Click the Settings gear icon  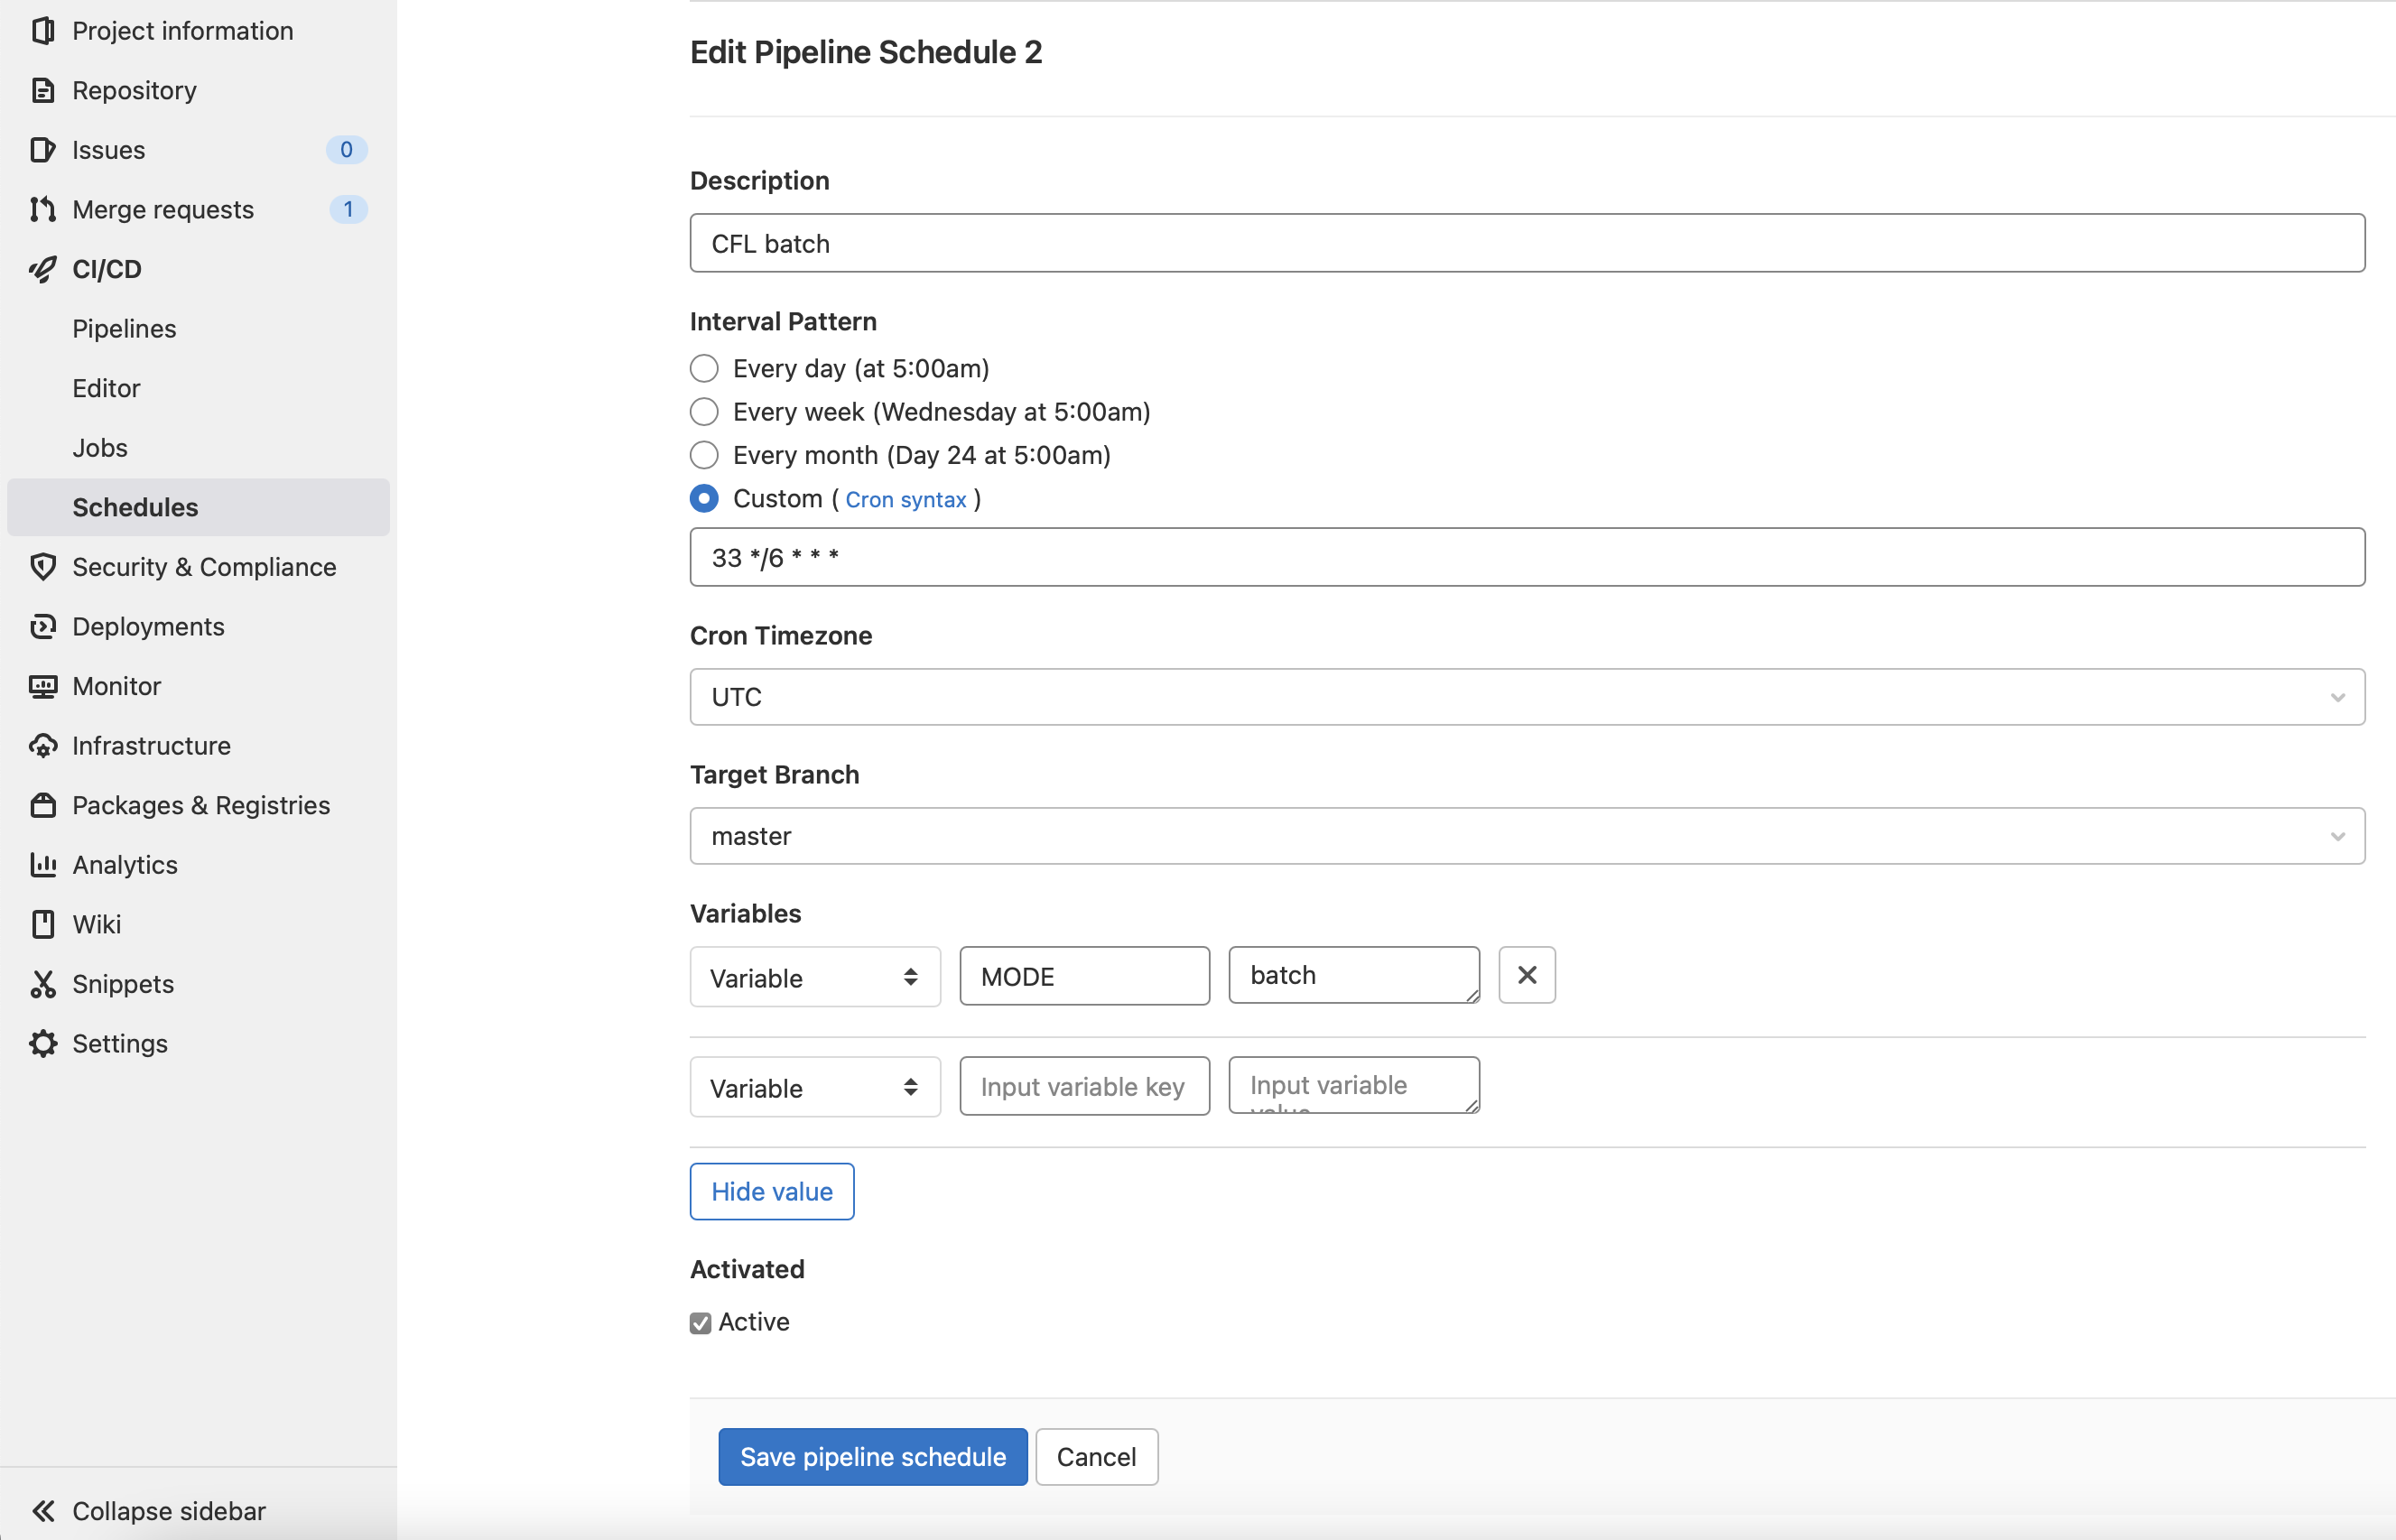click(x=42, y=1043)
